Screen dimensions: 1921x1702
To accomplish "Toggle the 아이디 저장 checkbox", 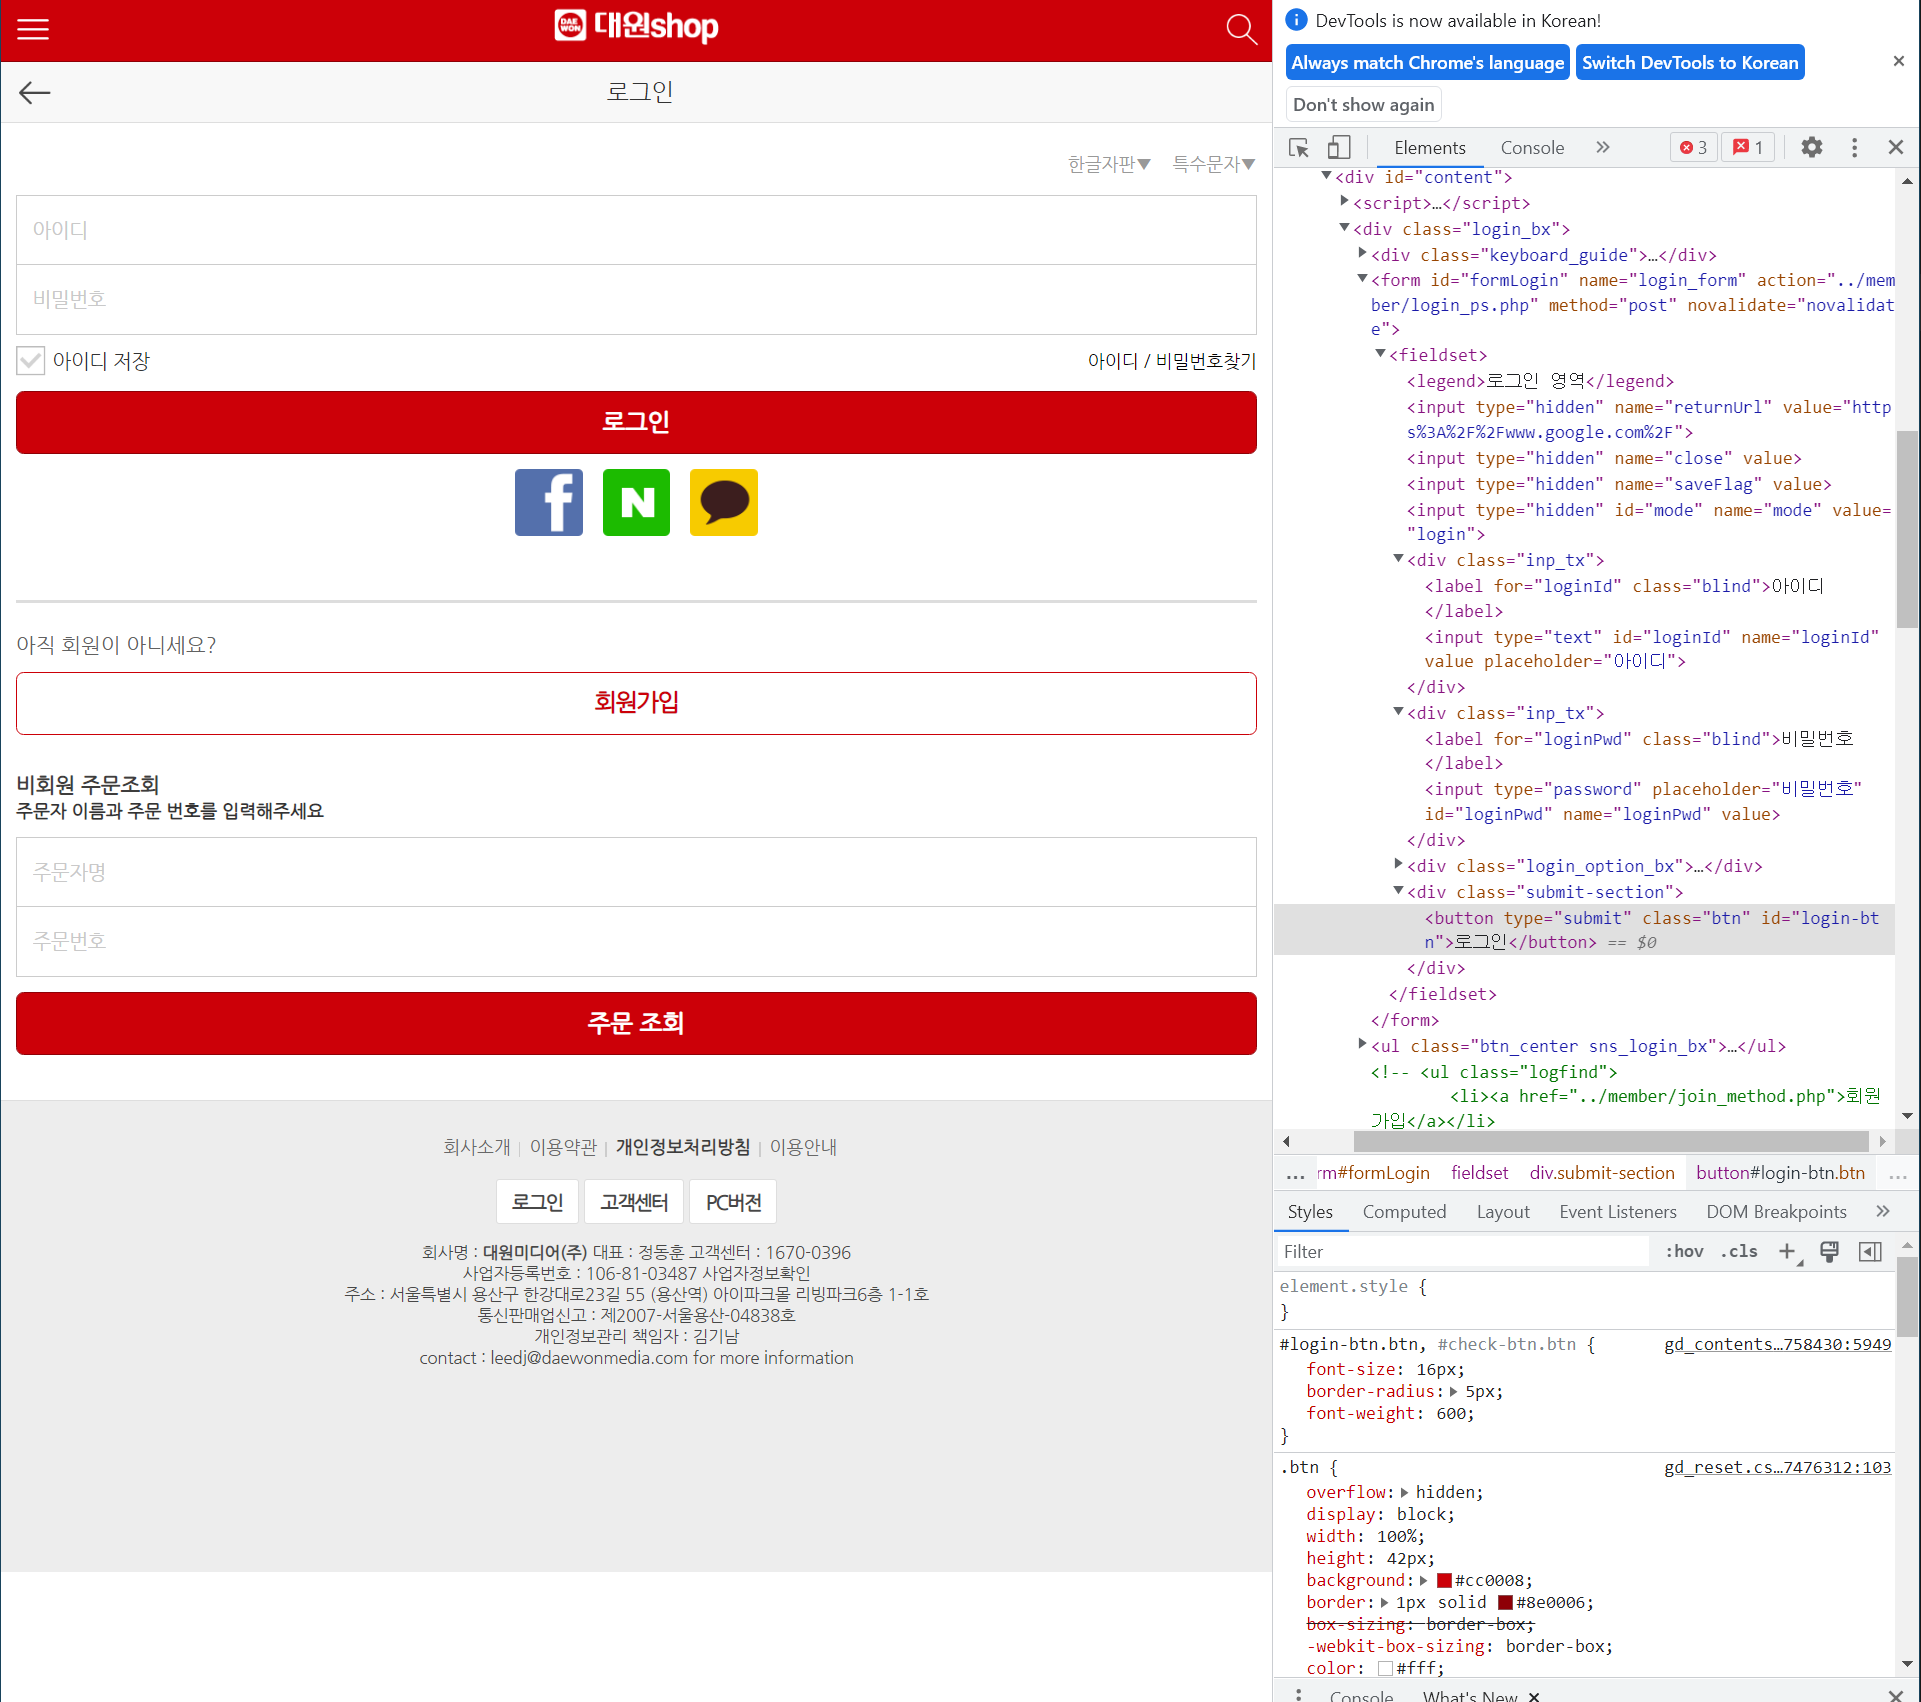I will (31, 361).
